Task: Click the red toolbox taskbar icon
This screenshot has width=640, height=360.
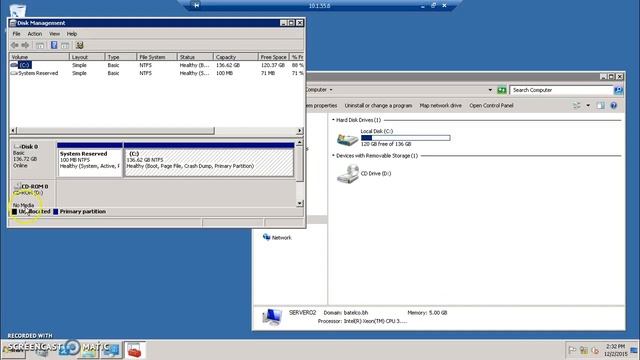Action: click(x=134, y=350)
